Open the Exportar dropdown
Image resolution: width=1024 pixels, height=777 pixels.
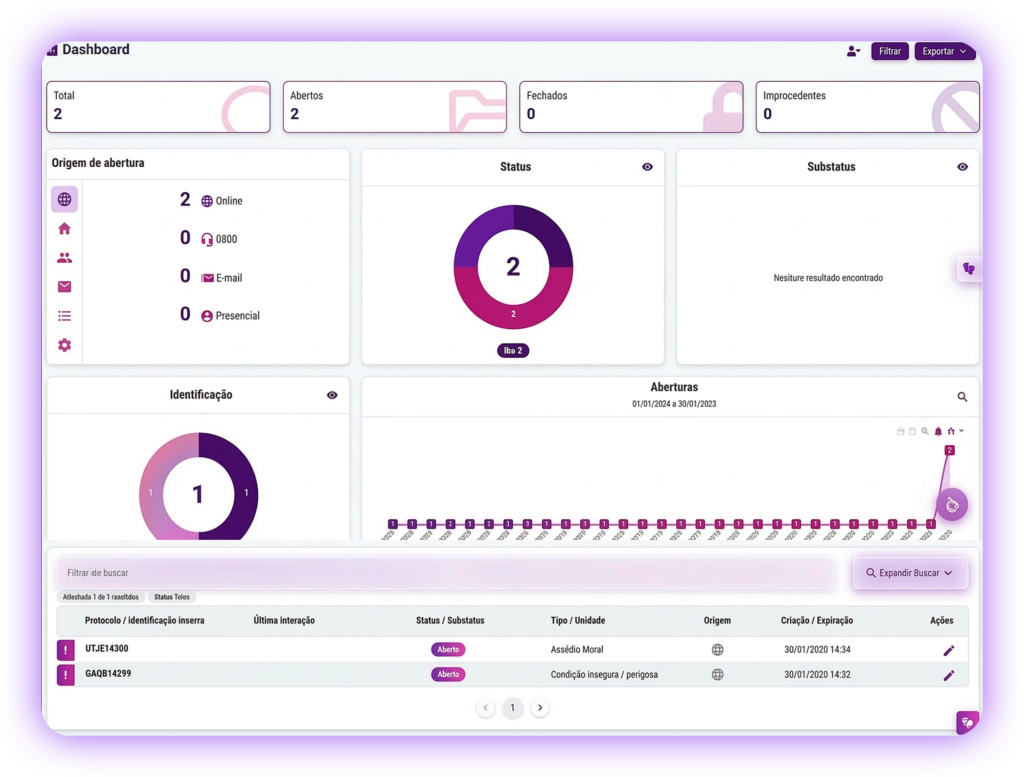click(x=944, y=51)
